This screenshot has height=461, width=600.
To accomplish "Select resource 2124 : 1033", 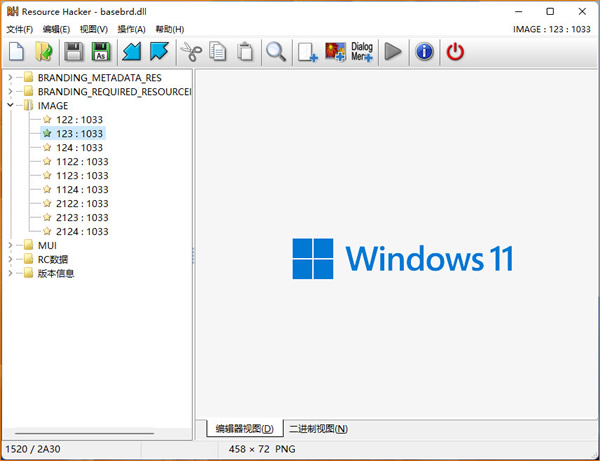I will click(x=82, y=231).
